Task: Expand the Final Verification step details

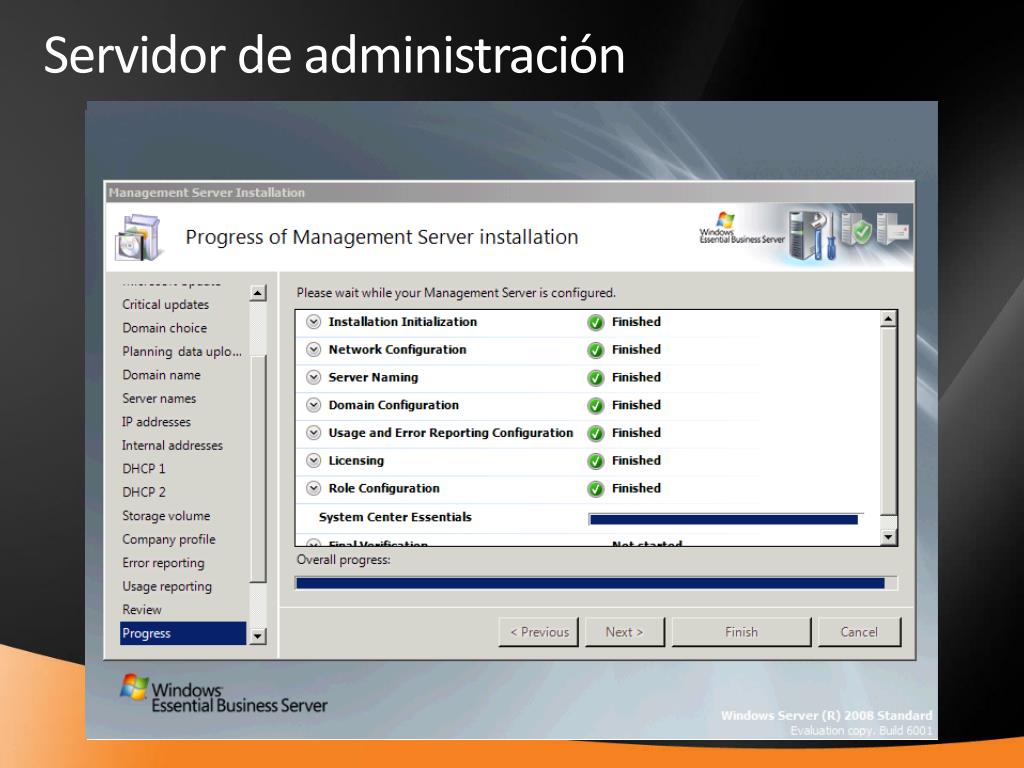Action: (x=314, y=543)
